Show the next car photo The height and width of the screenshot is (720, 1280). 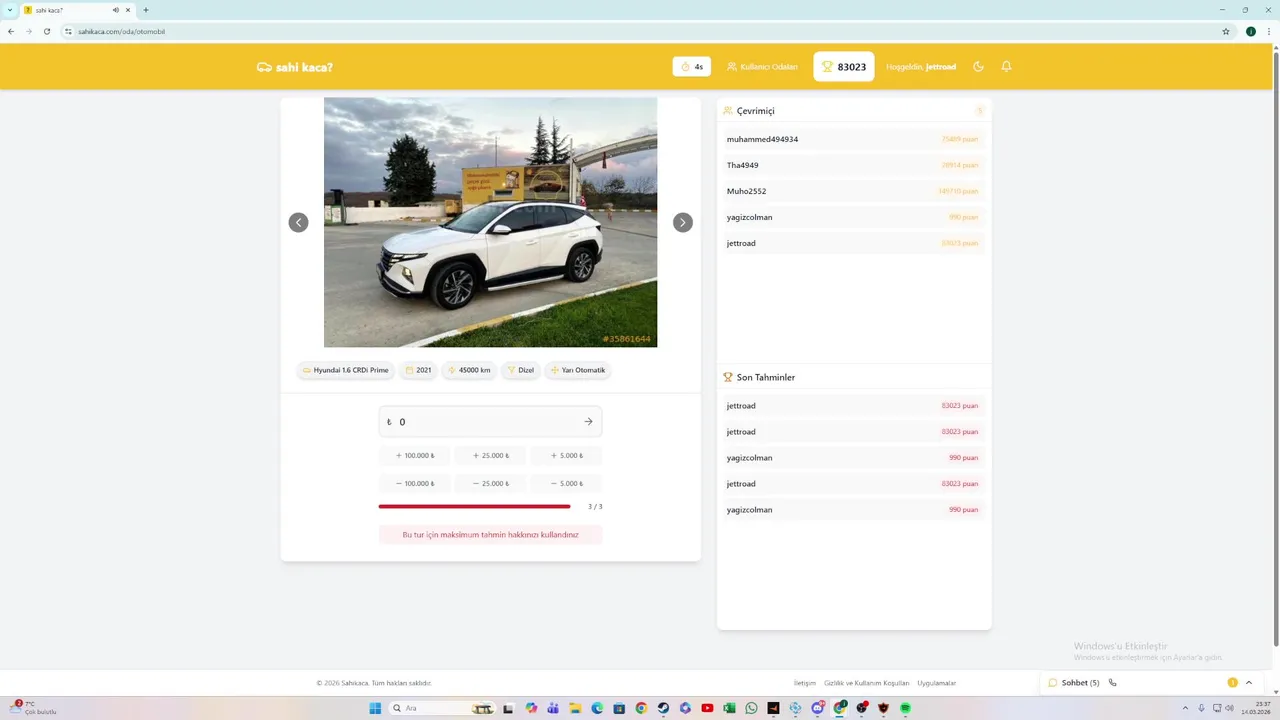click(682, 222)
